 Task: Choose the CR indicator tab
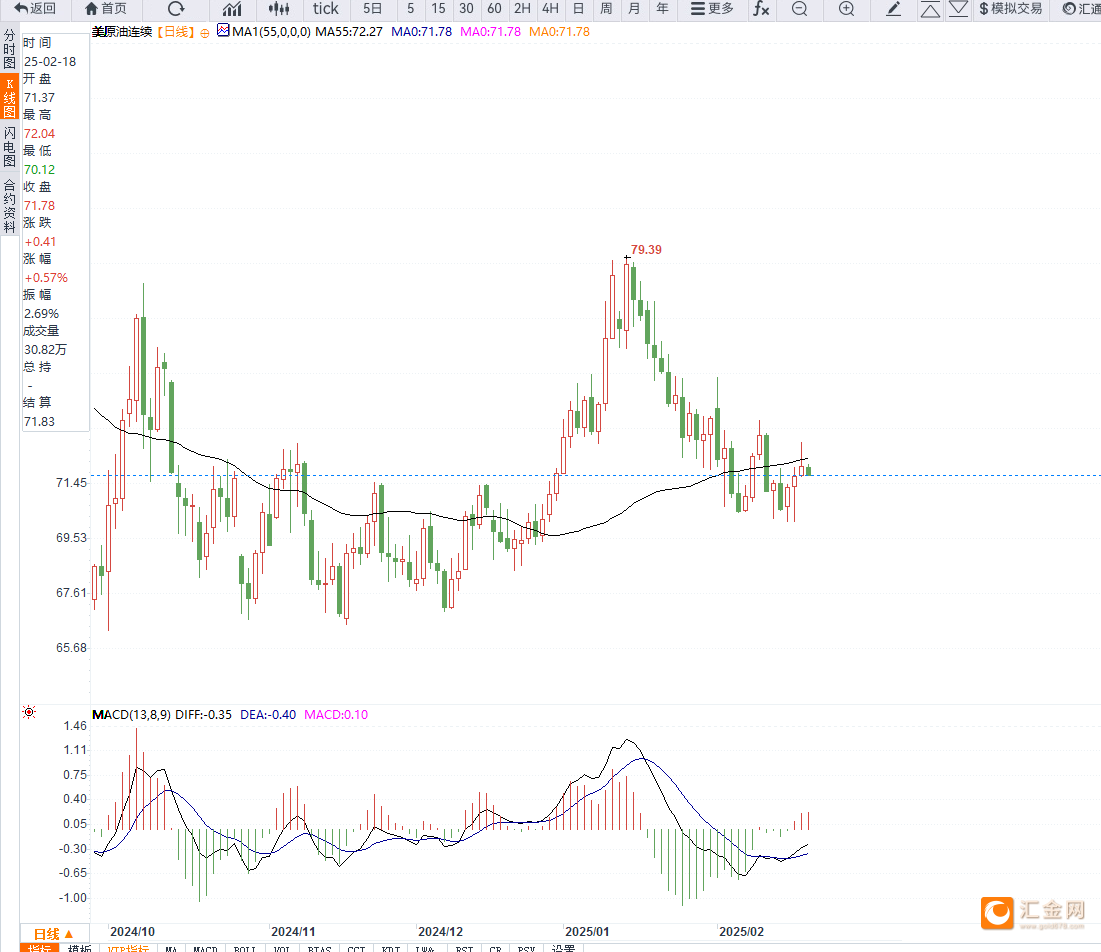pyautogui.click(x=495, y=948)
